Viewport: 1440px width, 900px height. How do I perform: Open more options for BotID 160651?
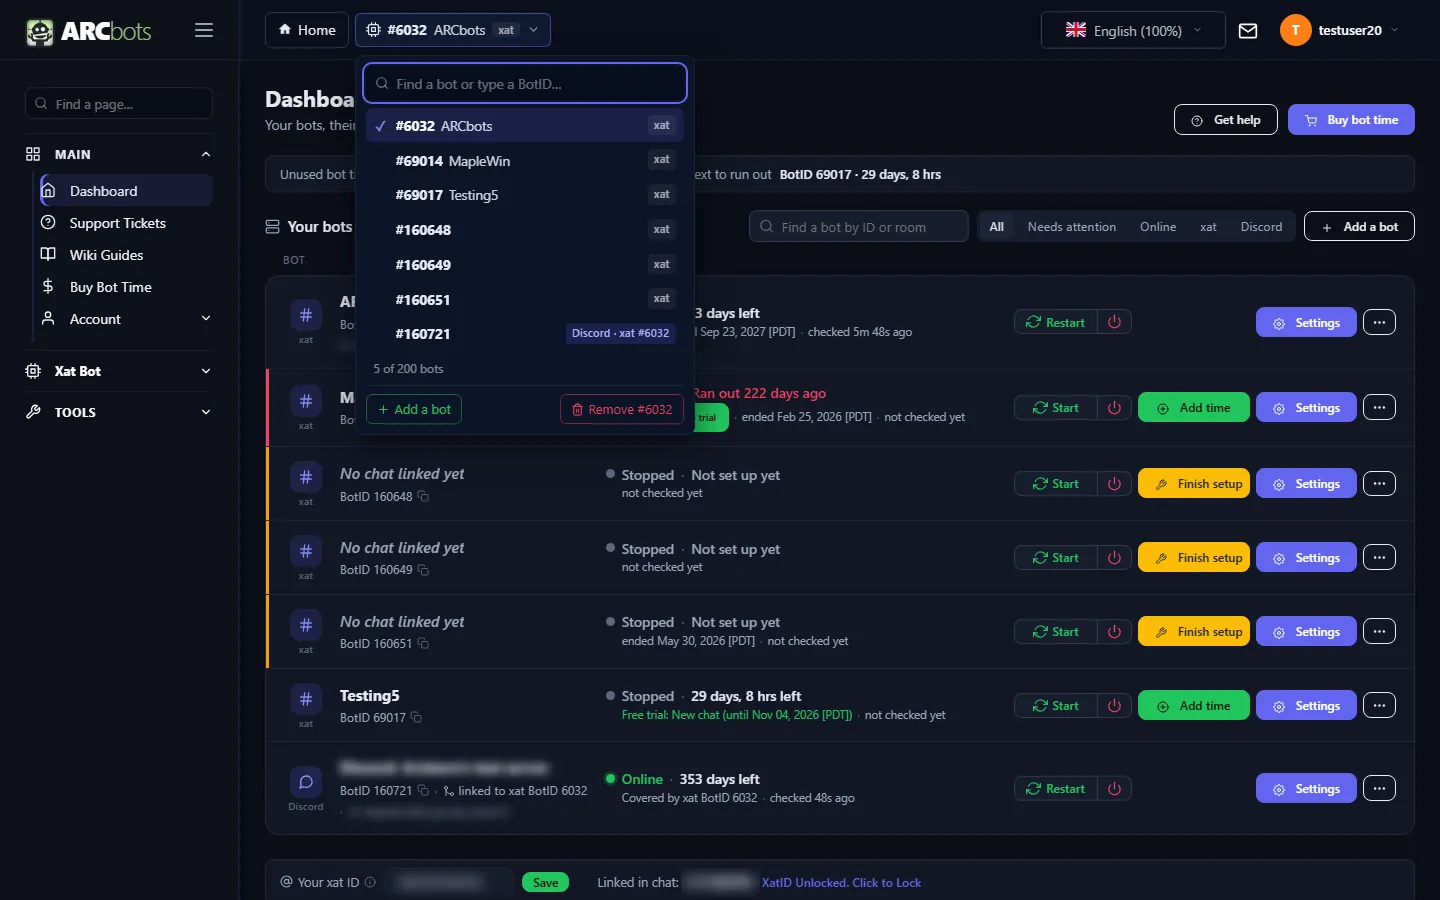point(1379,632)
